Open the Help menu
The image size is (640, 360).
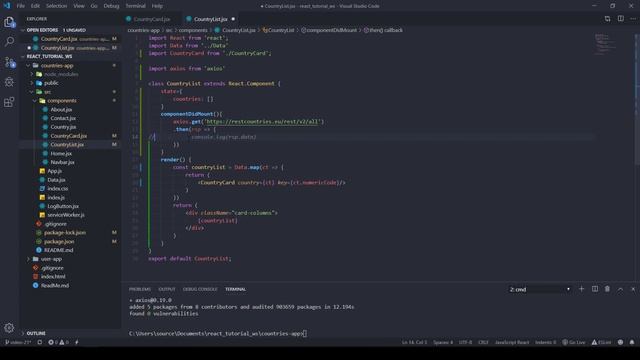(157, 6)
